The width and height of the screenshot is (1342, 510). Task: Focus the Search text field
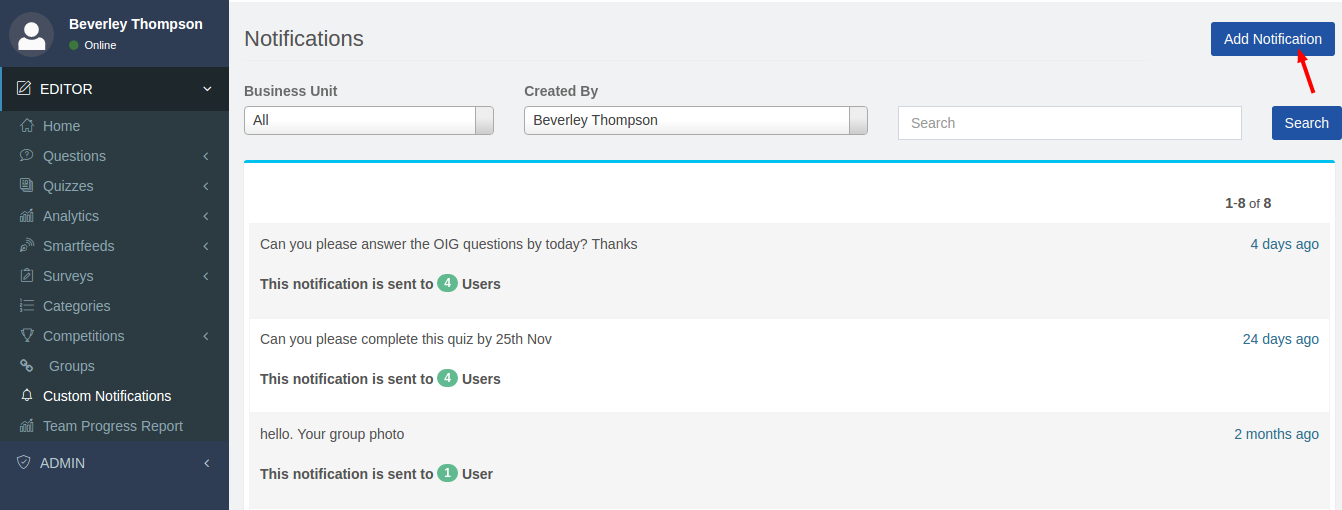point(1069,123)
